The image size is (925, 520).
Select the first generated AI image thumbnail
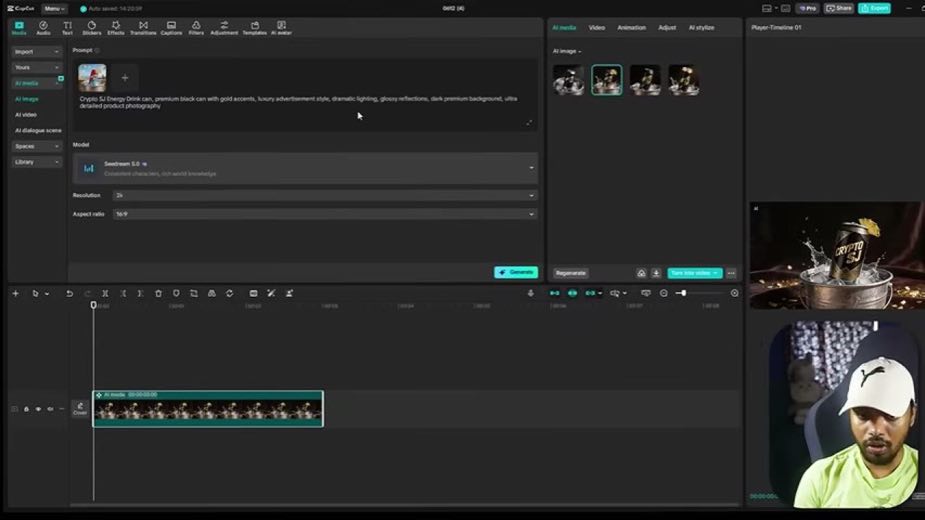(568, 80)
